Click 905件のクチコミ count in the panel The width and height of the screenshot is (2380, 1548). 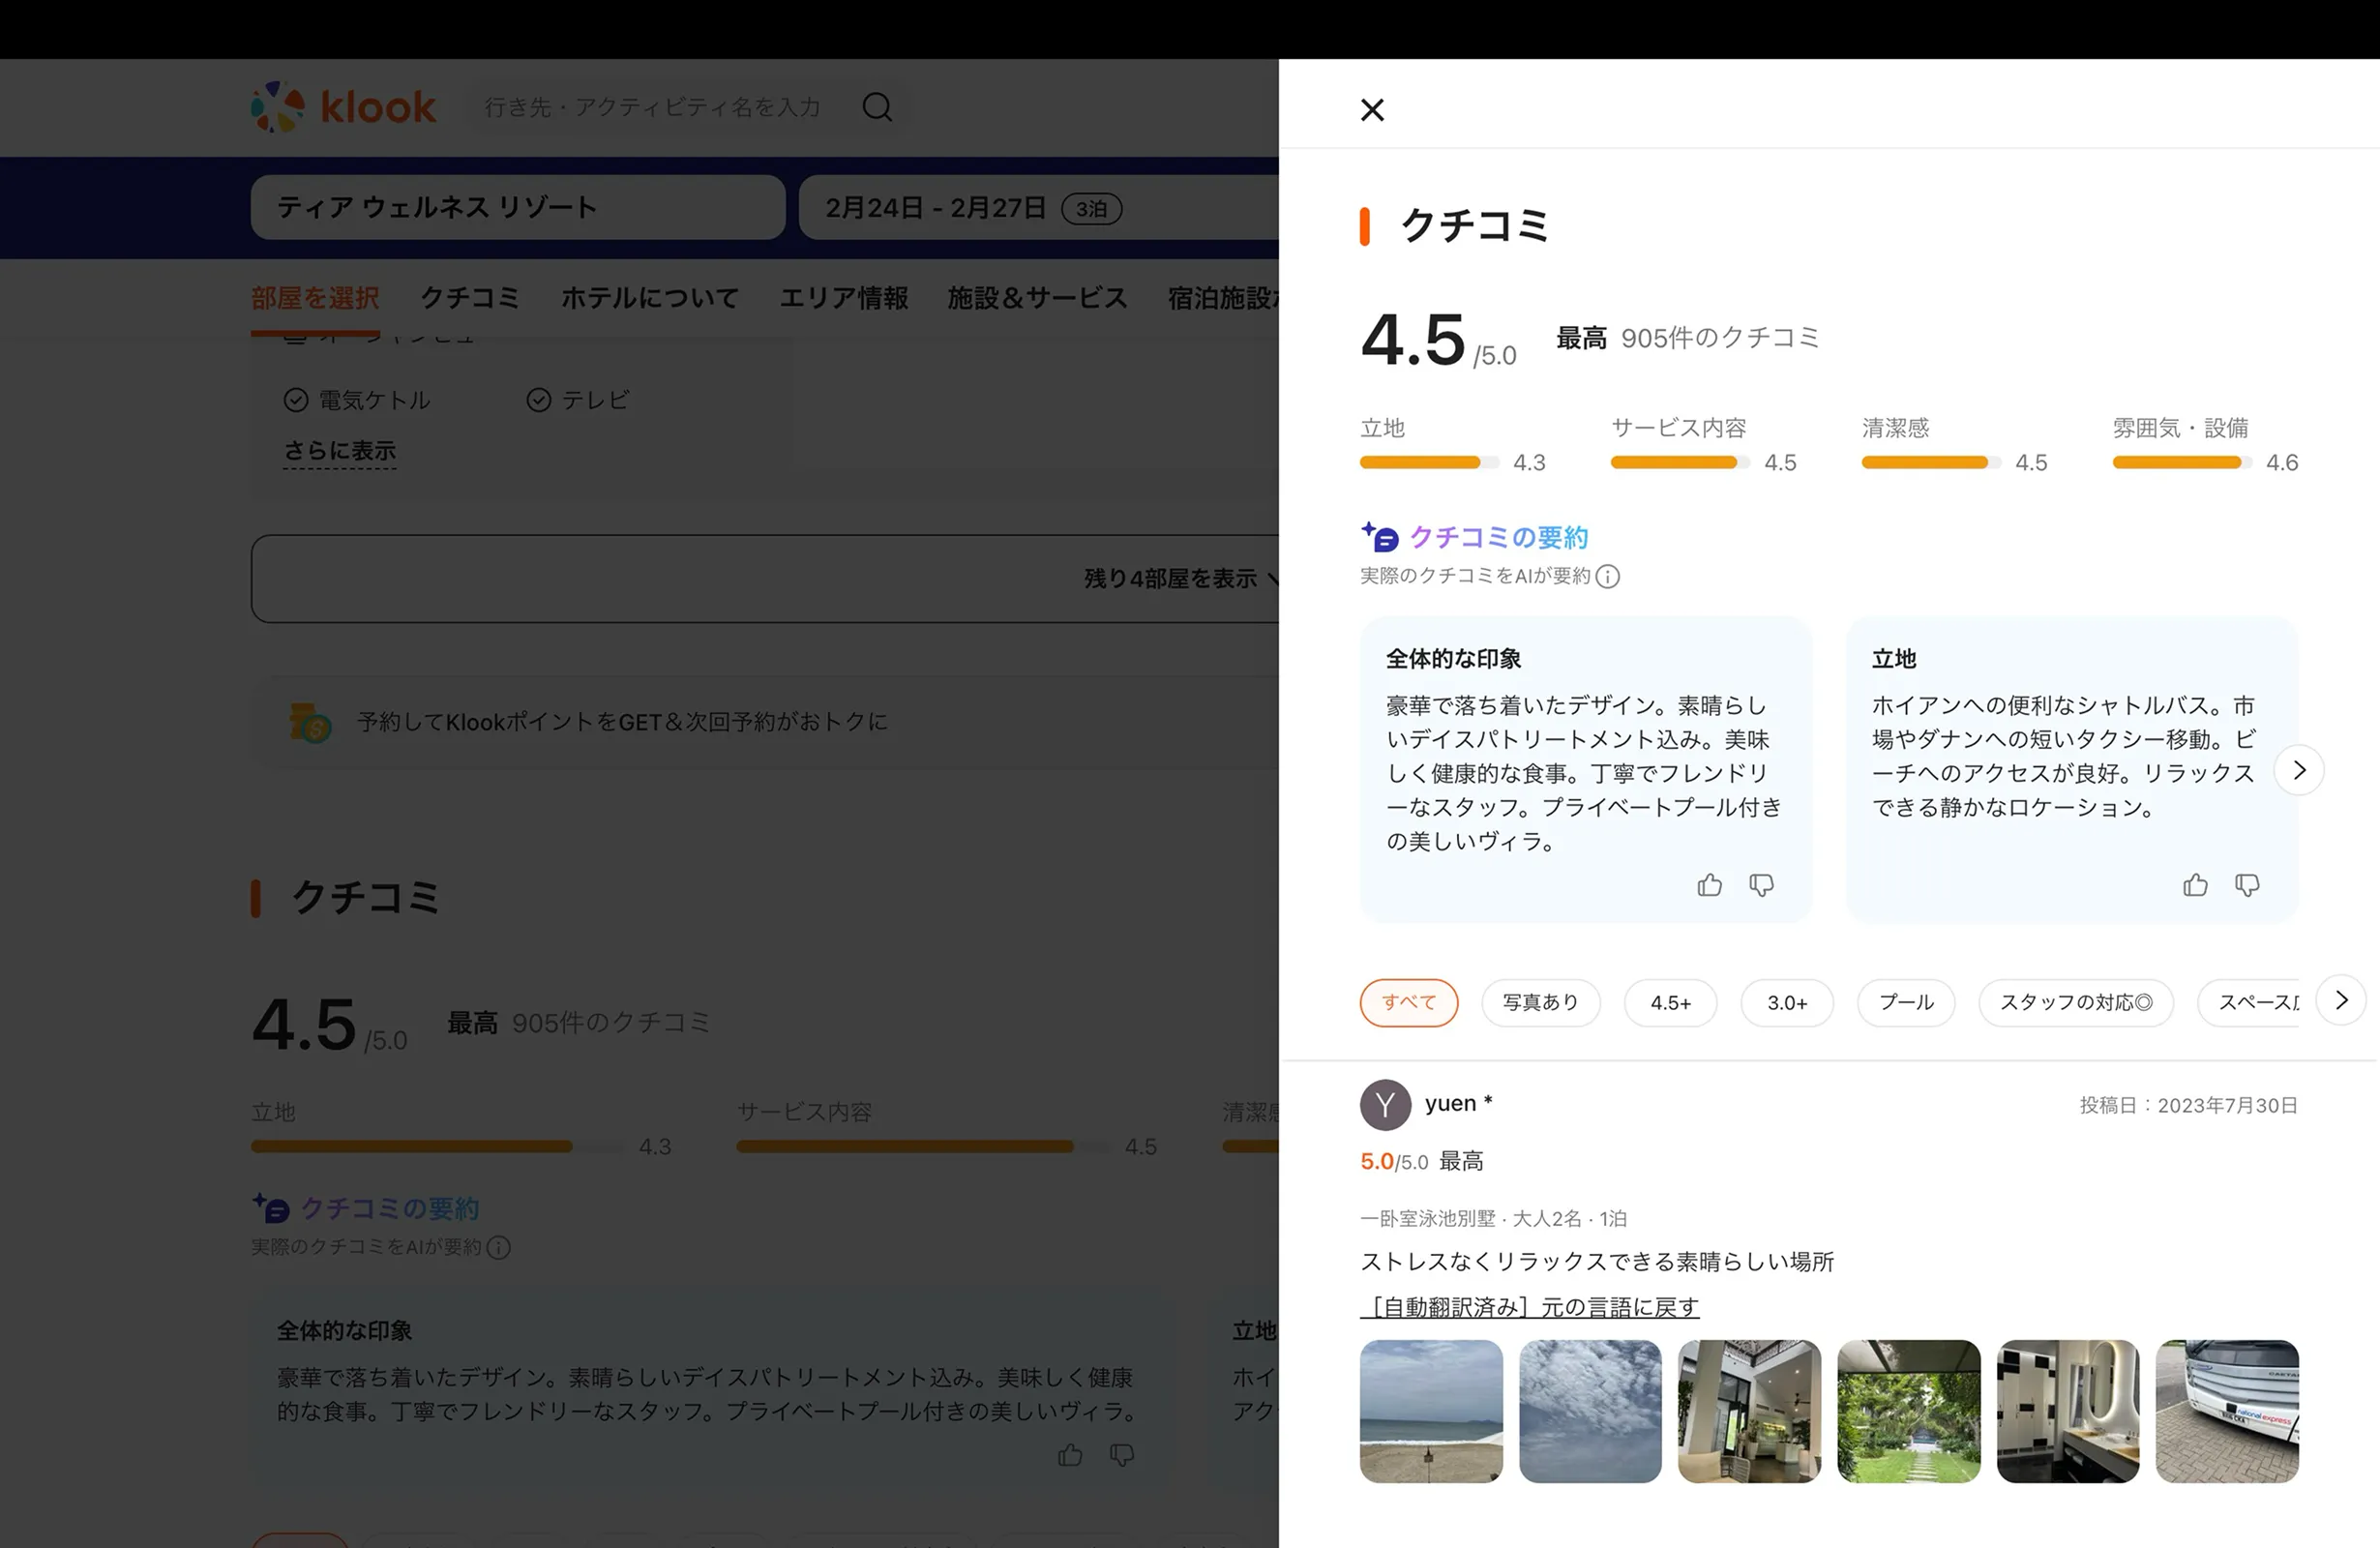coord(1720,338)
